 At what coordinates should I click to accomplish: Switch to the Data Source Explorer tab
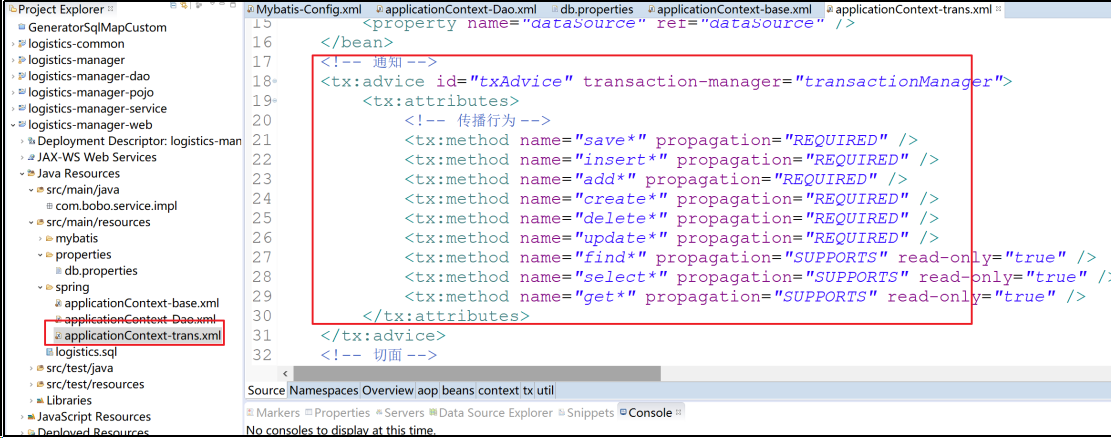point(490,412)
